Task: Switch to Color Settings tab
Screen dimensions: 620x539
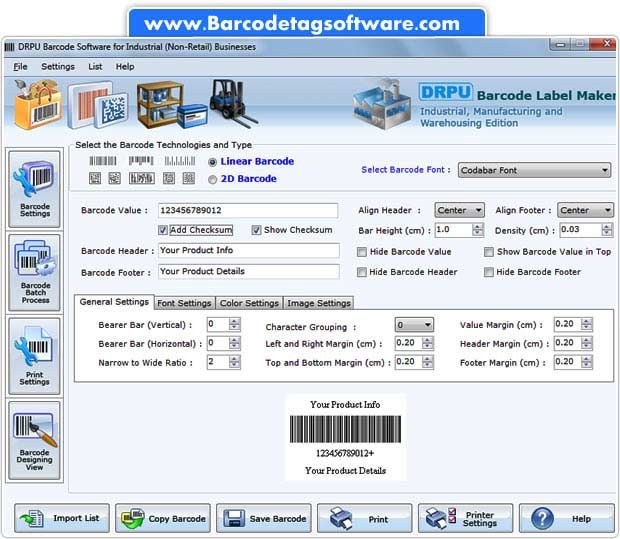Action: [x=249, y=303]
